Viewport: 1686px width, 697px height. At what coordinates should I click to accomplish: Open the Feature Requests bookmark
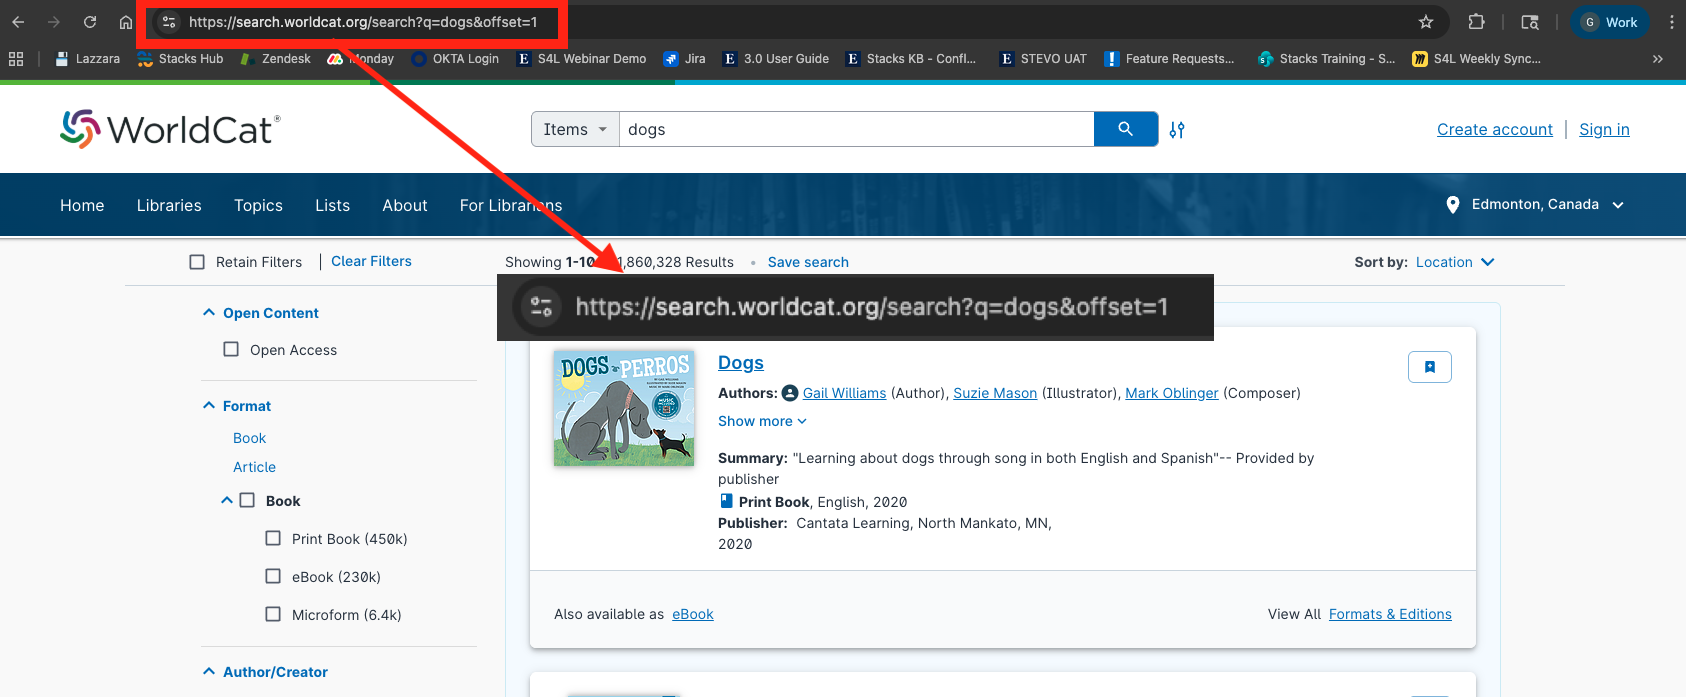coord(1169,59)
